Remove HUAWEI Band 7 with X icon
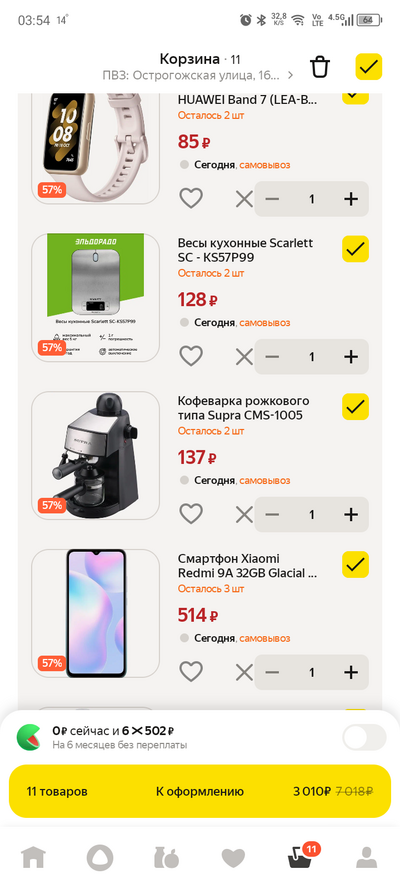 pyautogui.click(x=244, y=199)
